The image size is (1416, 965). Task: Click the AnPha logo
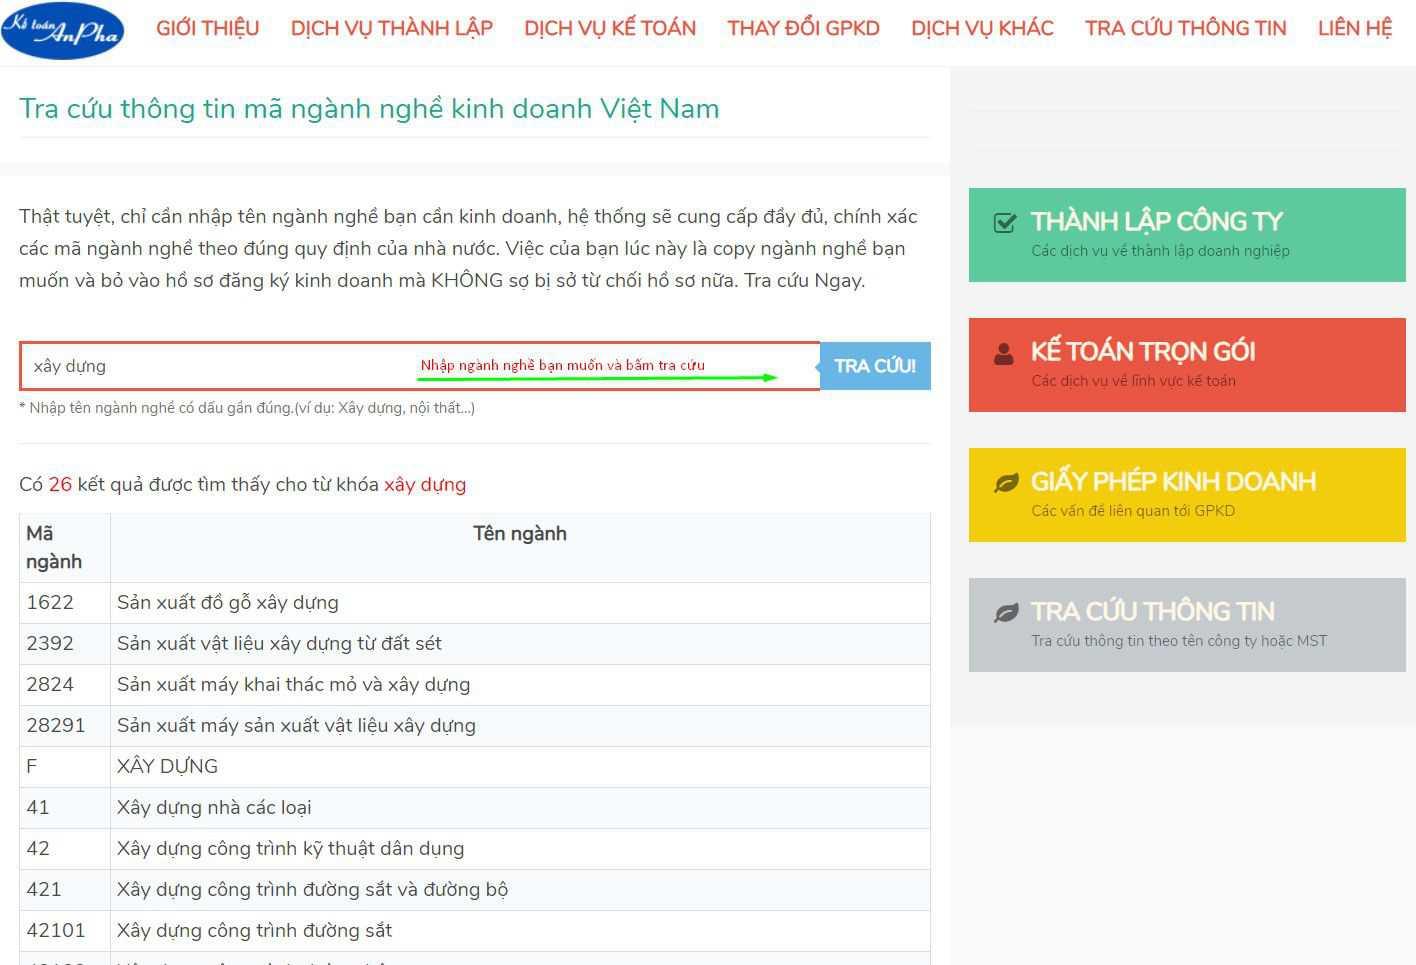pos(62,30)
